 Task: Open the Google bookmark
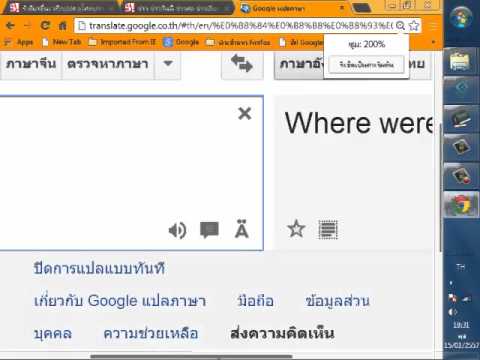point(182,42)
